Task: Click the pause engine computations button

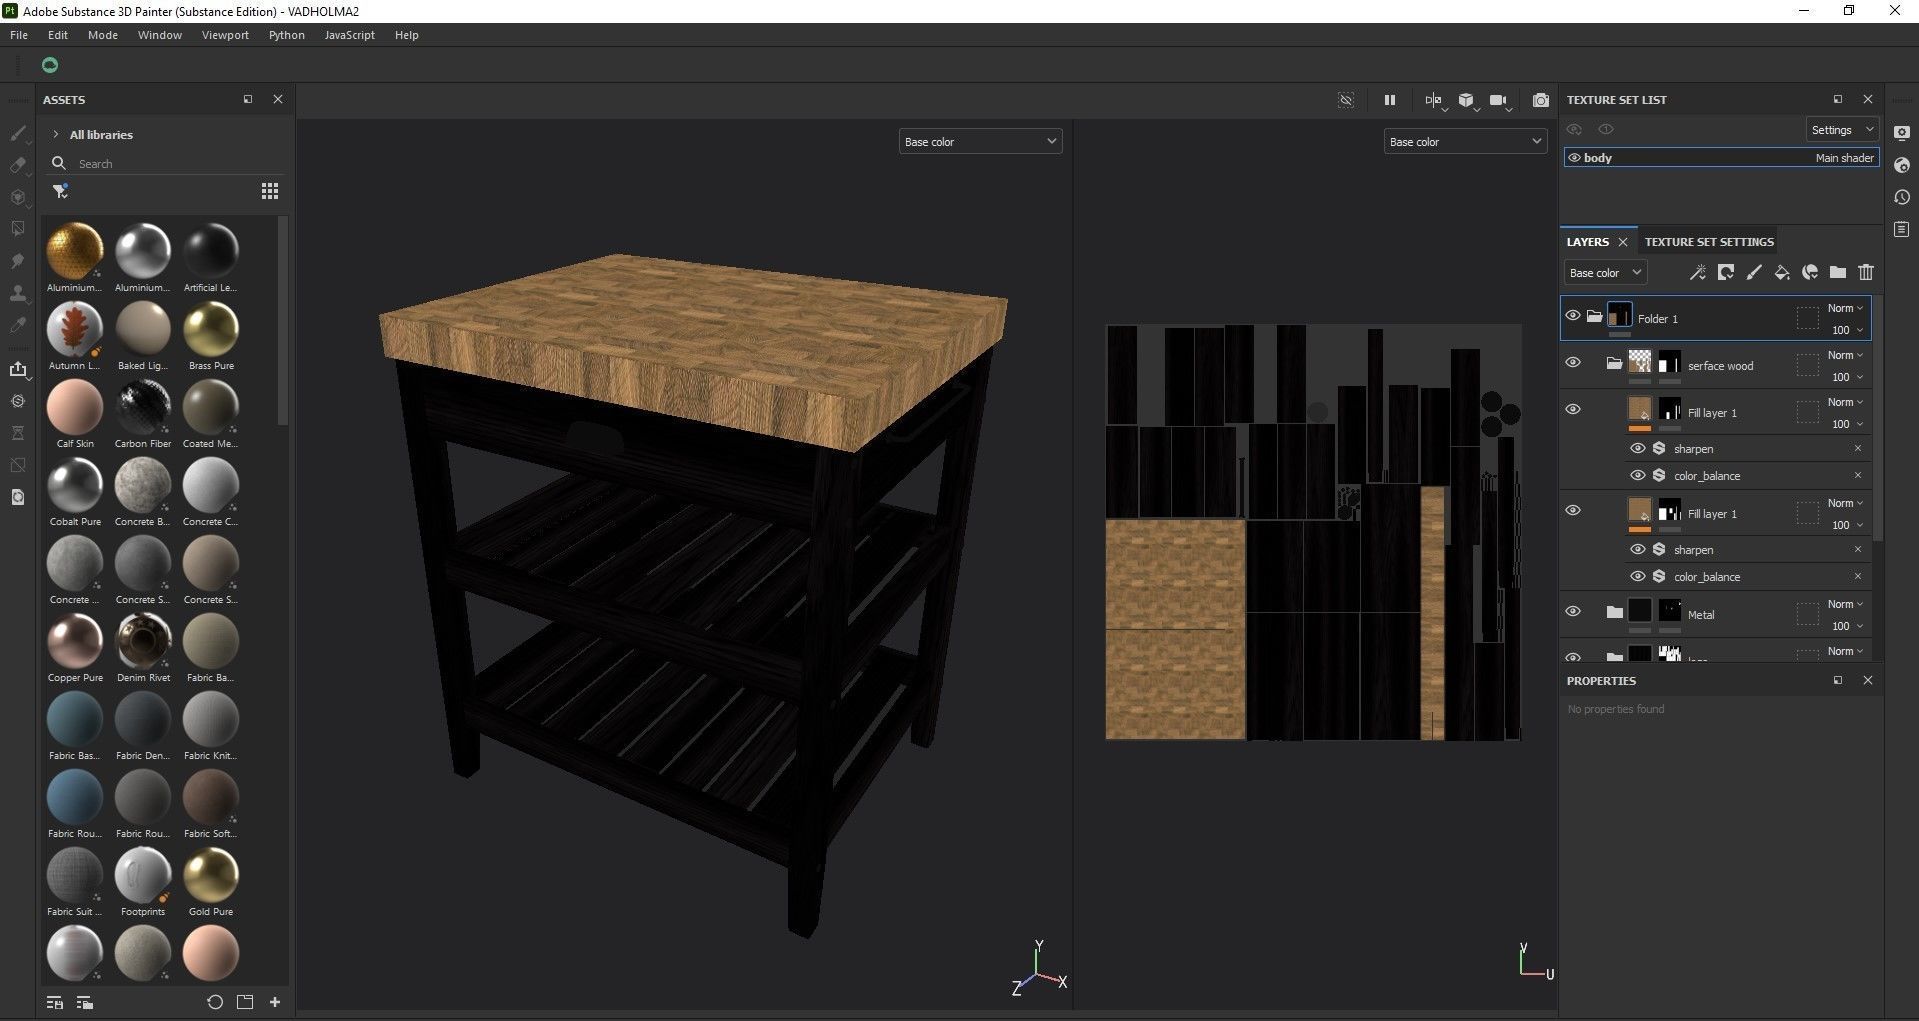Action: point(1389,100)
